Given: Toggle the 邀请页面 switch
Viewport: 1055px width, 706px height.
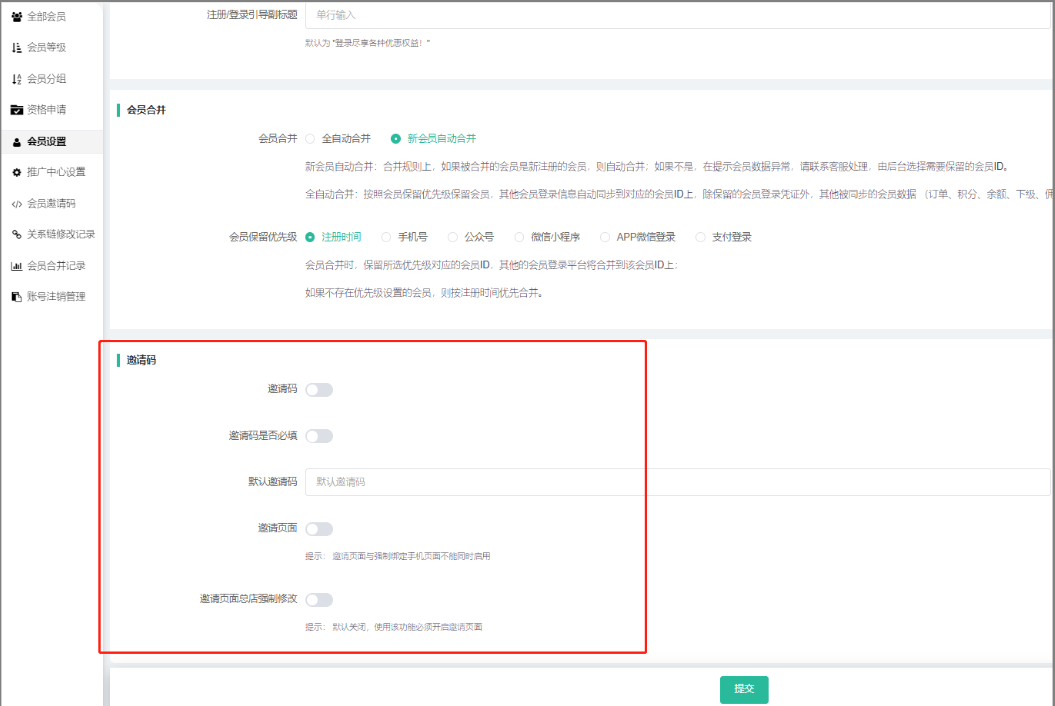Looking at the screenshot, I should tap(319, 529).
